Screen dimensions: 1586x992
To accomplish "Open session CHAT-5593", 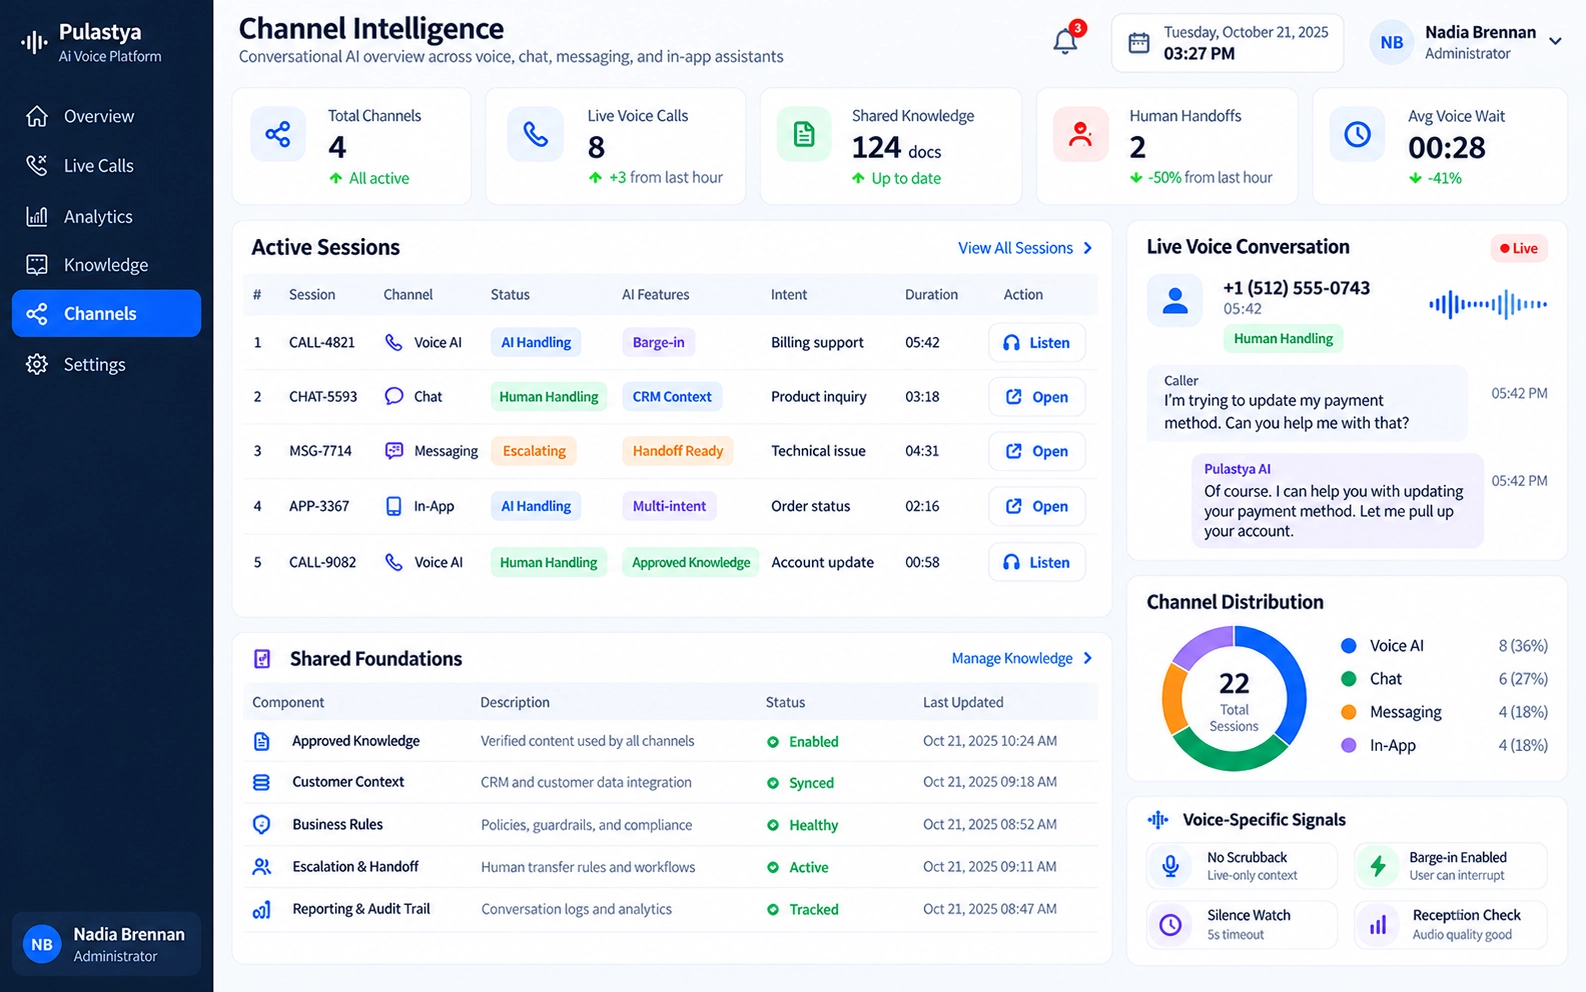I will 1037,397.
